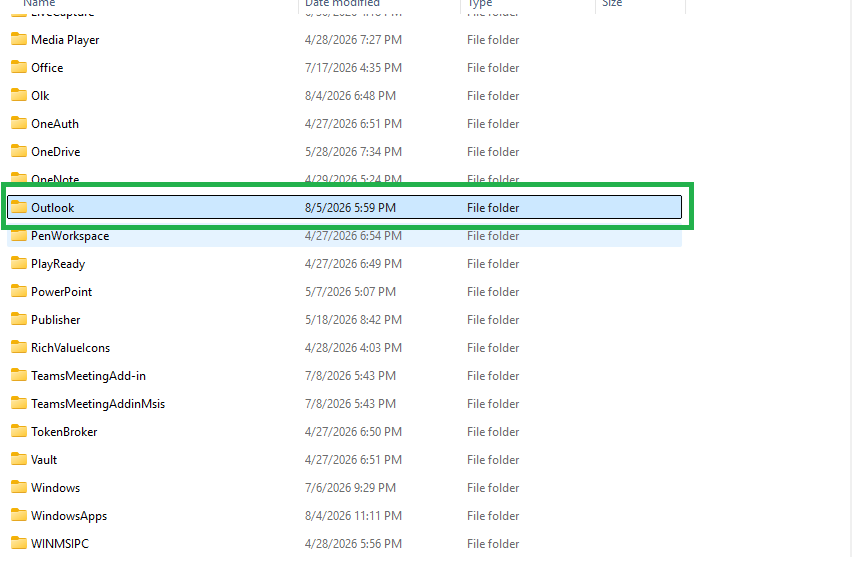Click the Media Player folder icon
The height and width of the screenshot is (563, 852).
[x=18, y=39]
